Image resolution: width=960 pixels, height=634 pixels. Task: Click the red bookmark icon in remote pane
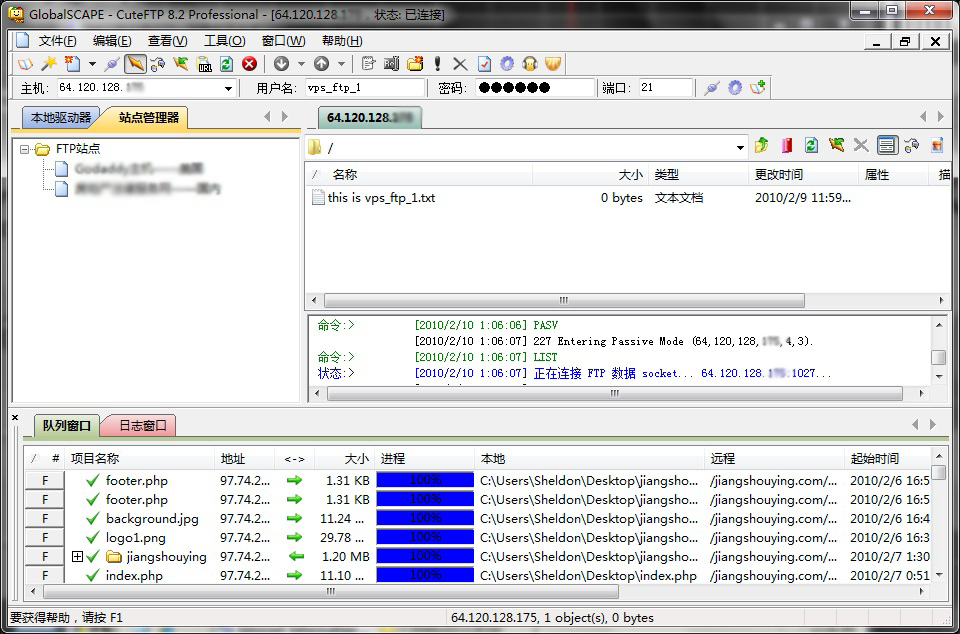[x=786, y=146]
